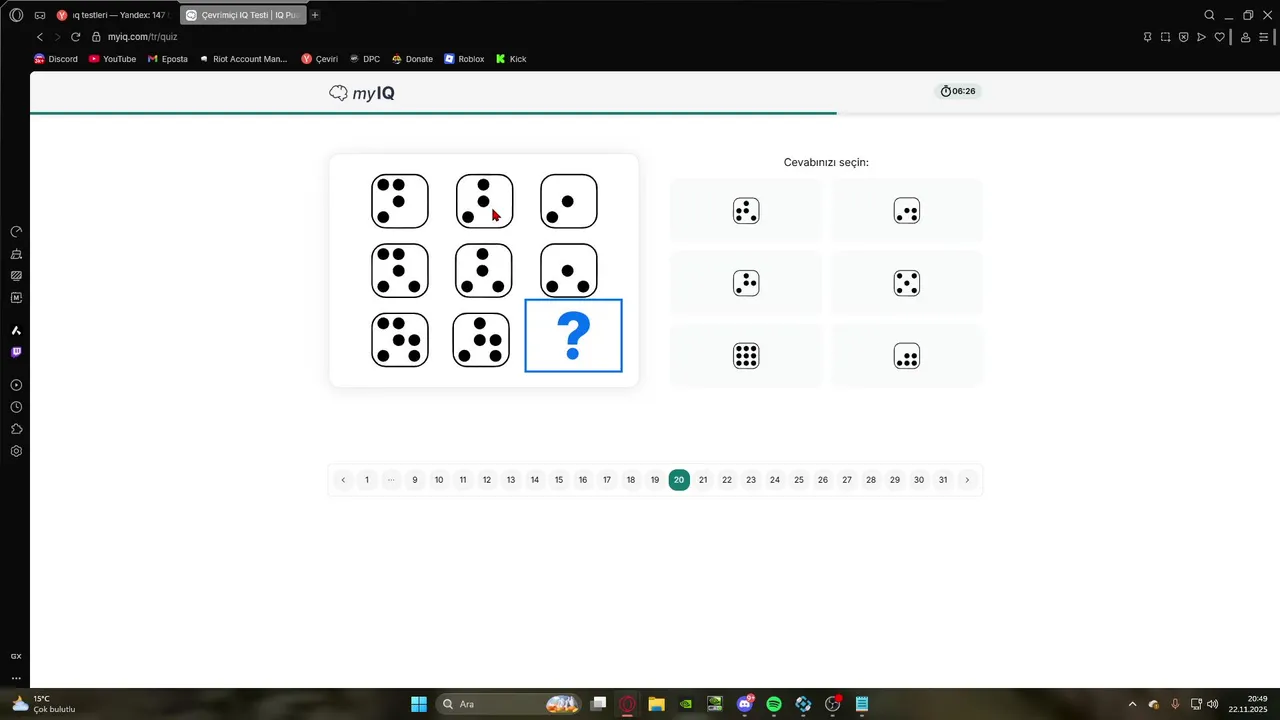Open a new tab with plus button
Viewport: 1280px width, 720px height.
(x=315, y=15)
